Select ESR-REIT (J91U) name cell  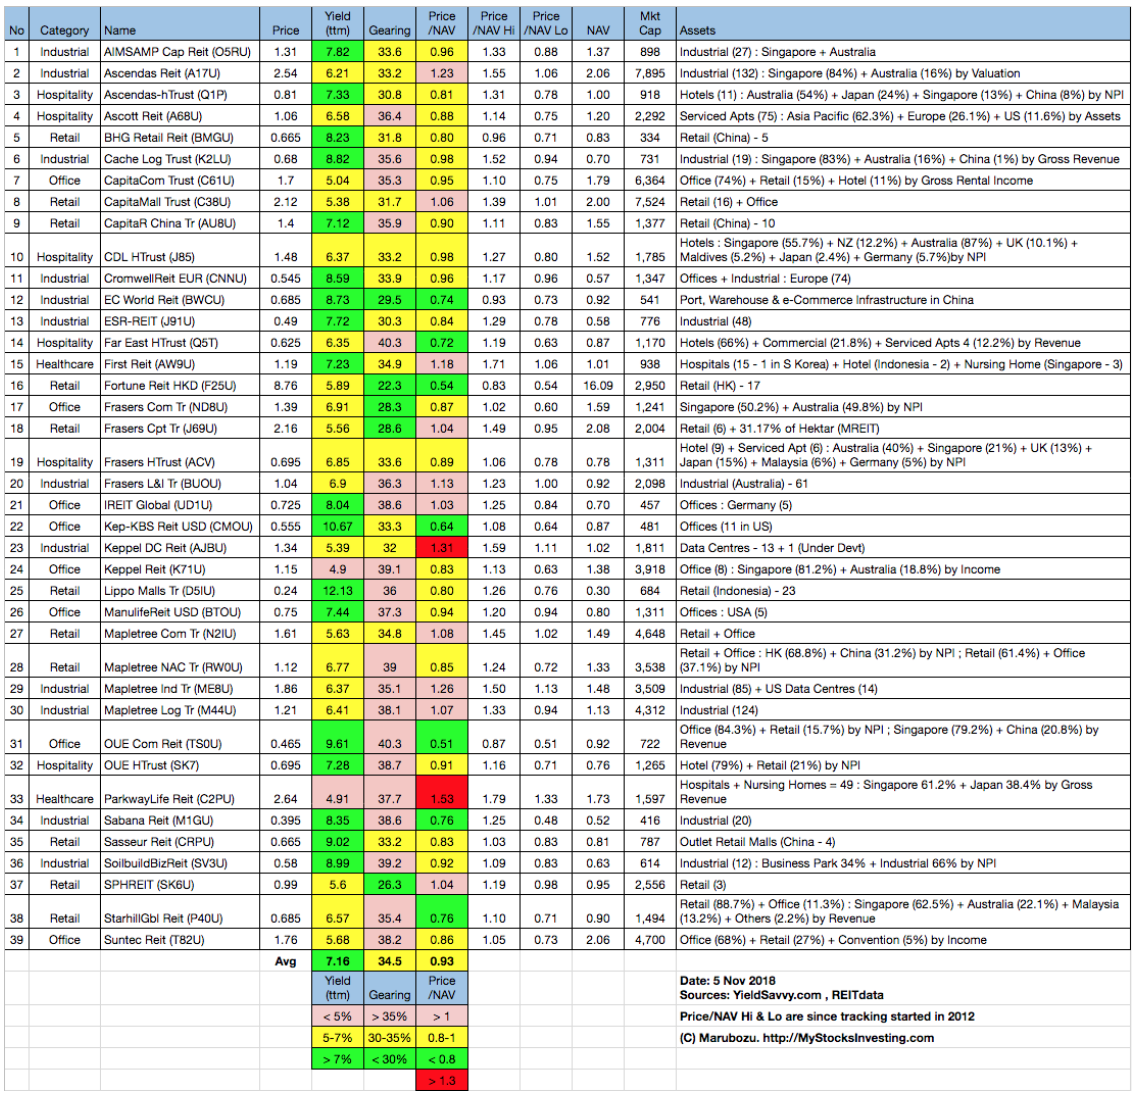click(180, 322)
